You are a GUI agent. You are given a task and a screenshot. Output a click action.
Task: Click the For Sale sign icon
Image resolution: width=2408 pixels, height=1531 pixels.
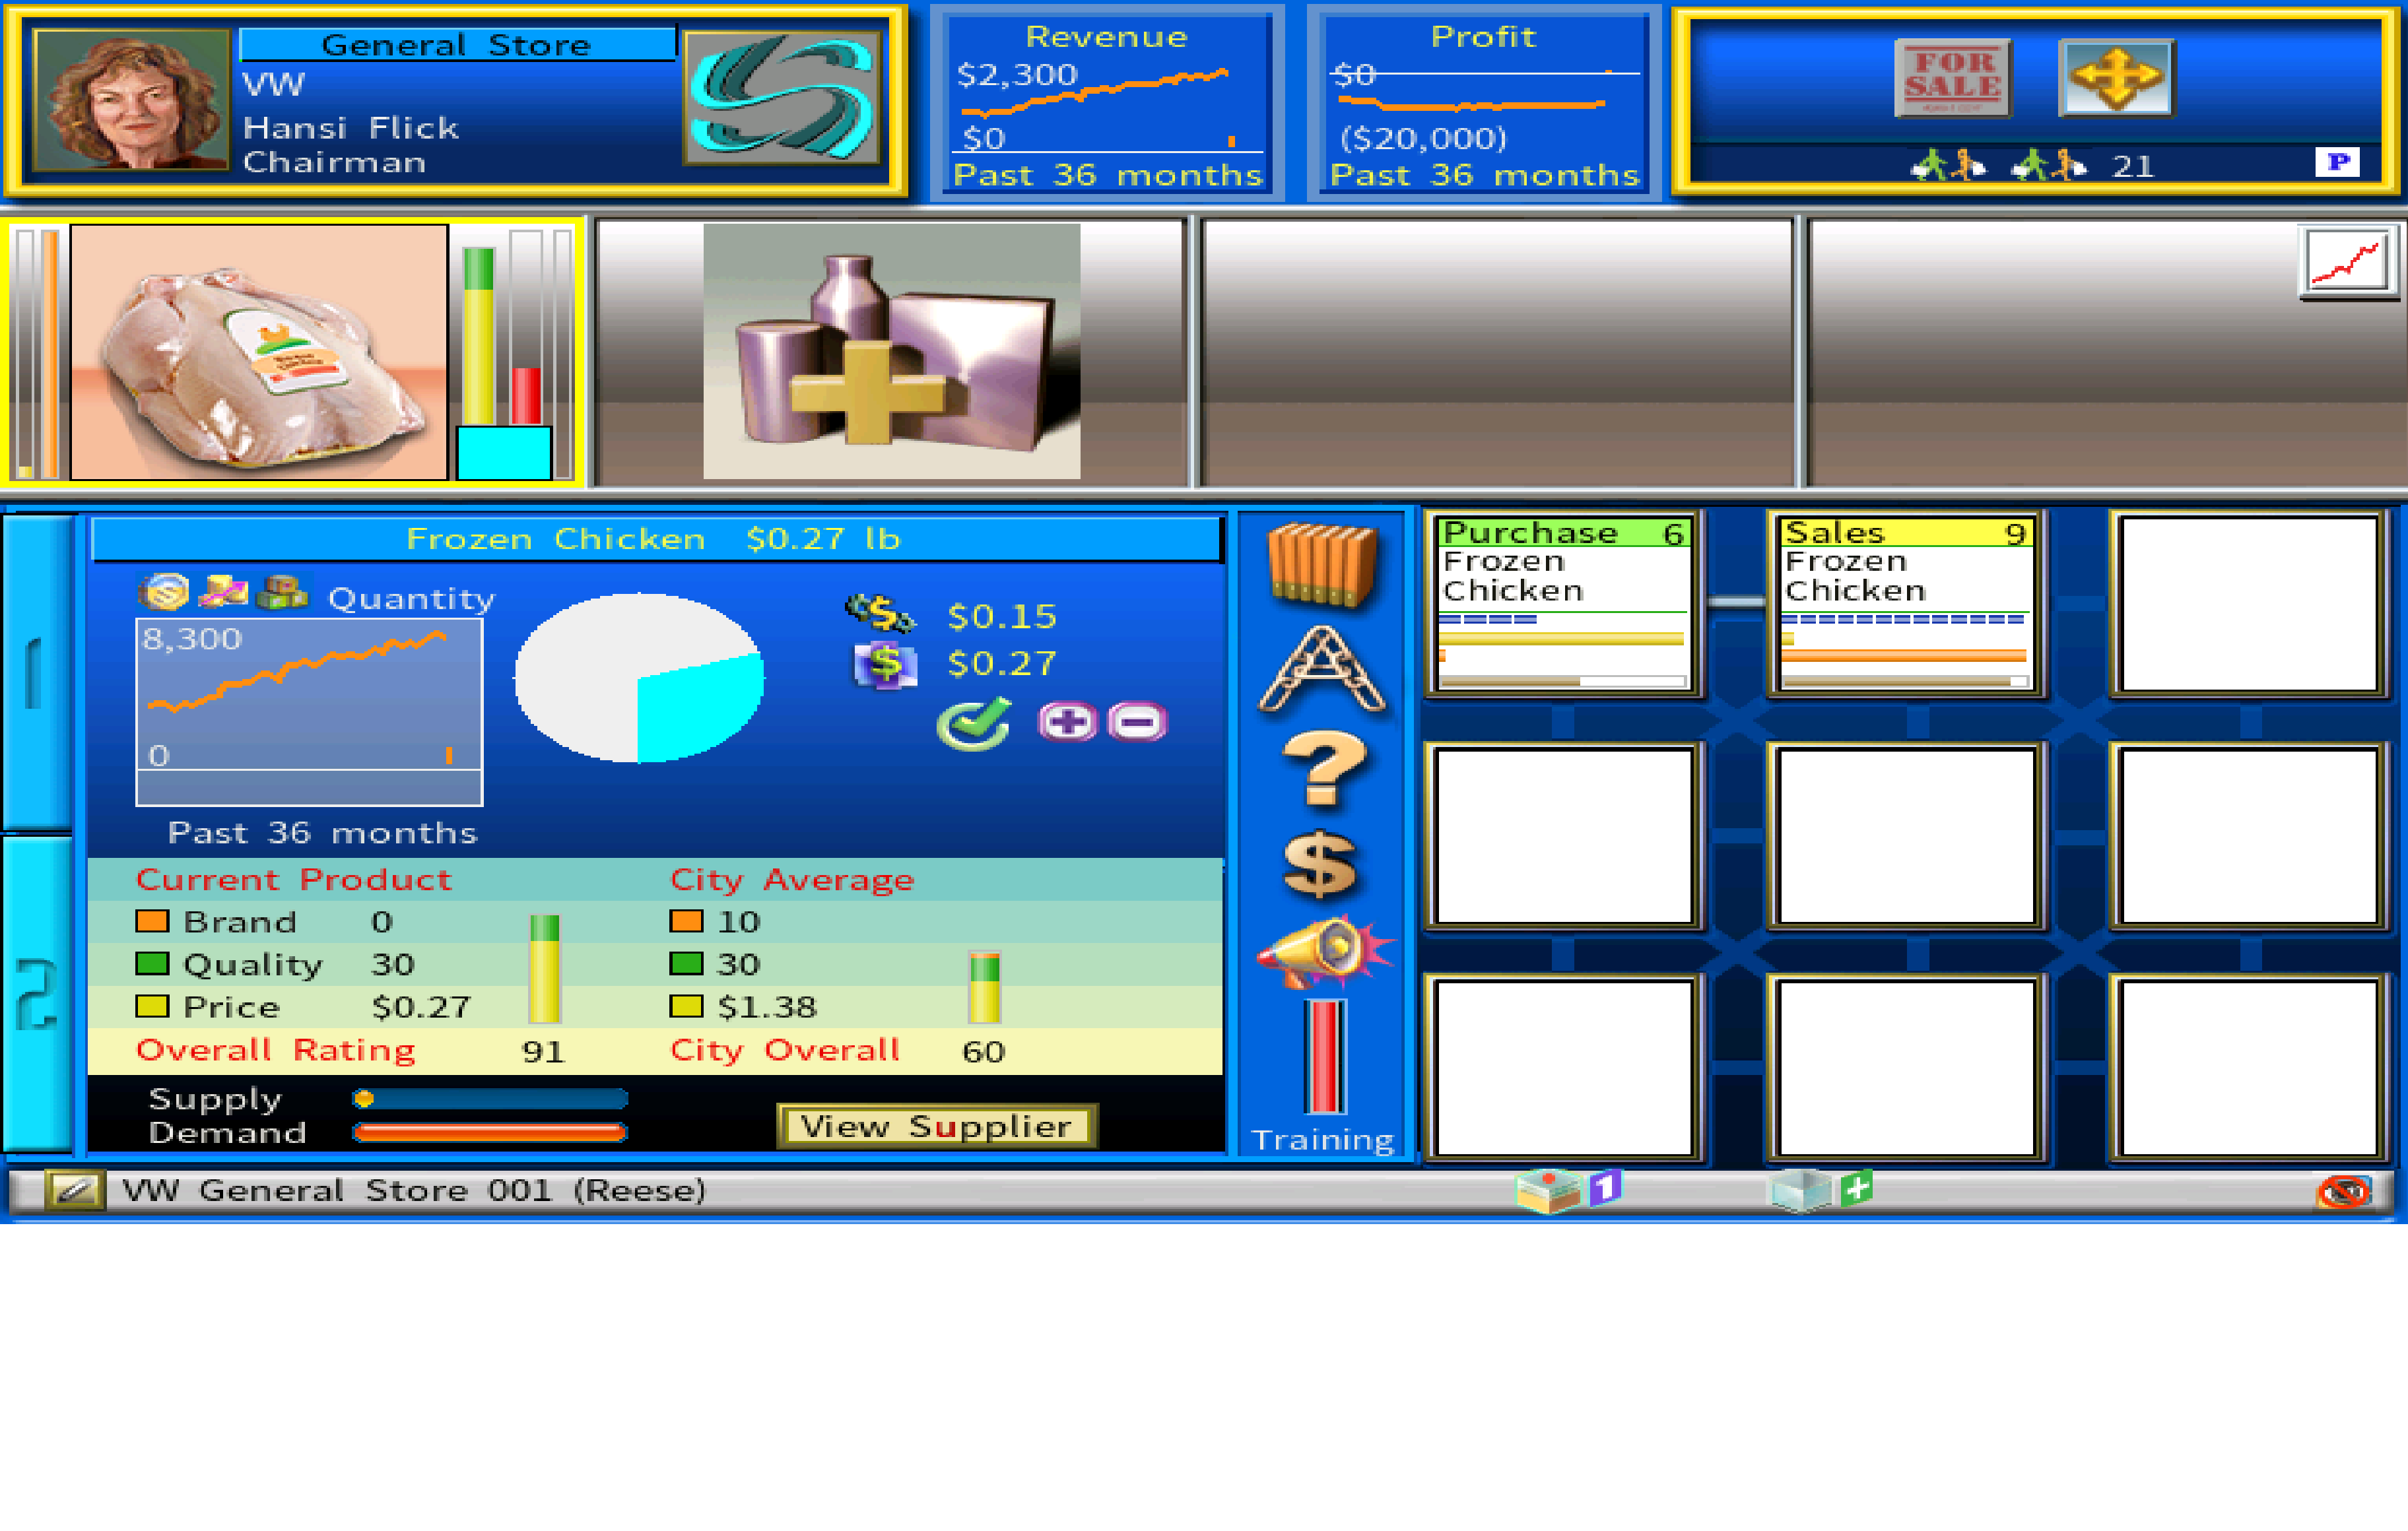point(1952,78)
